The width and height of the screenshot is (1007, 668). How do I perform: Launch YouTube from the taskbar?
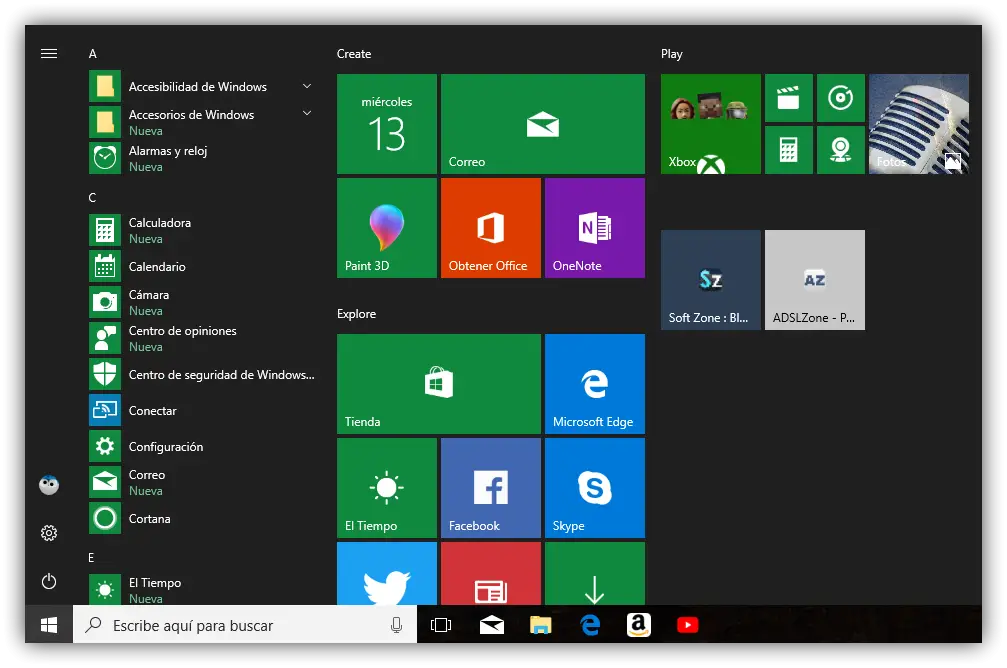(x=688, y=625)
